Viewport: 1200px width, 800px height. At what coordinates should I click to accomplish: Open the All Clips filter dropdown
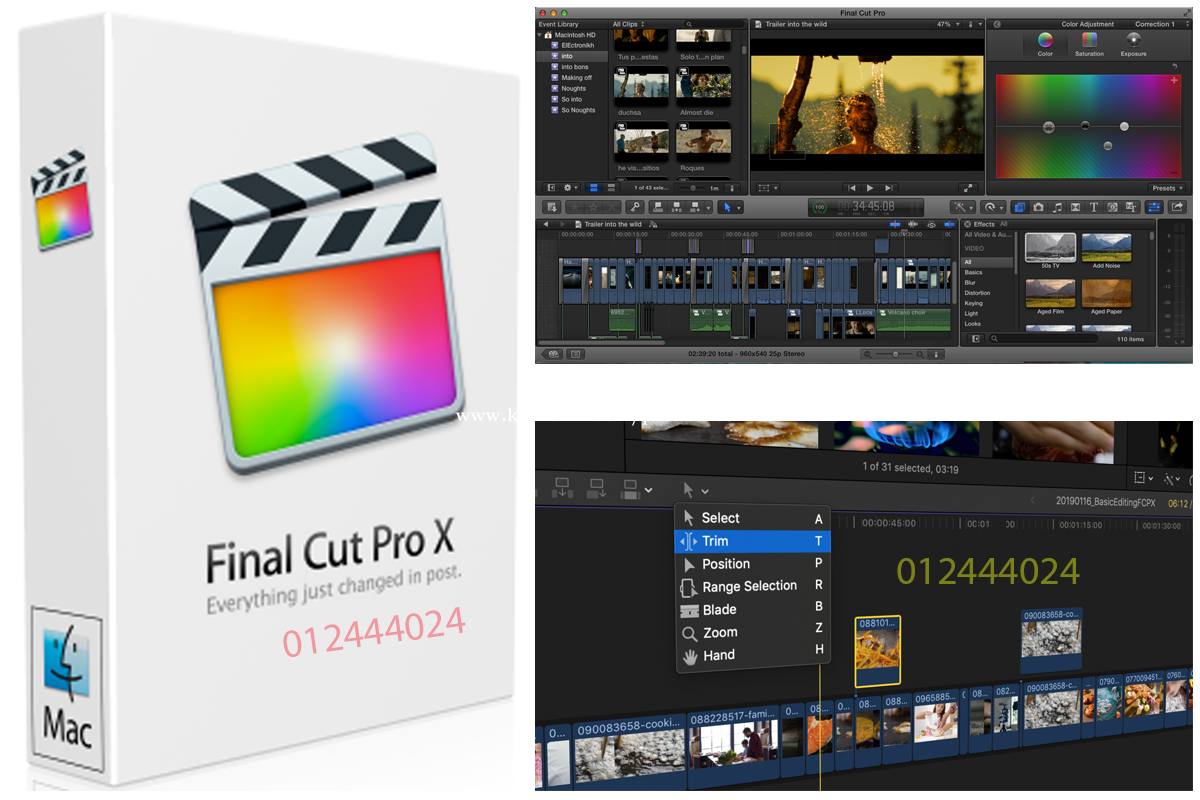628,24
